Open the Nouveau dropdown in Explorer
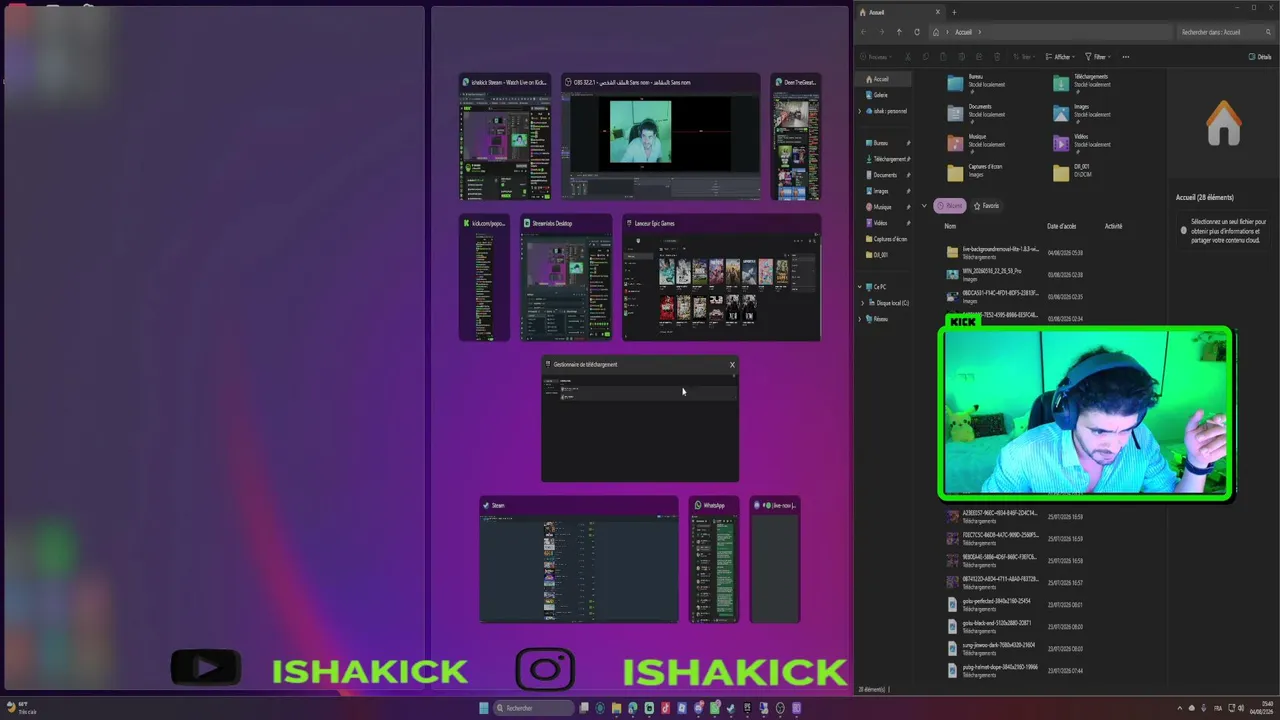This screenshot has height=720, width=1280. click(x=877, y=57)
